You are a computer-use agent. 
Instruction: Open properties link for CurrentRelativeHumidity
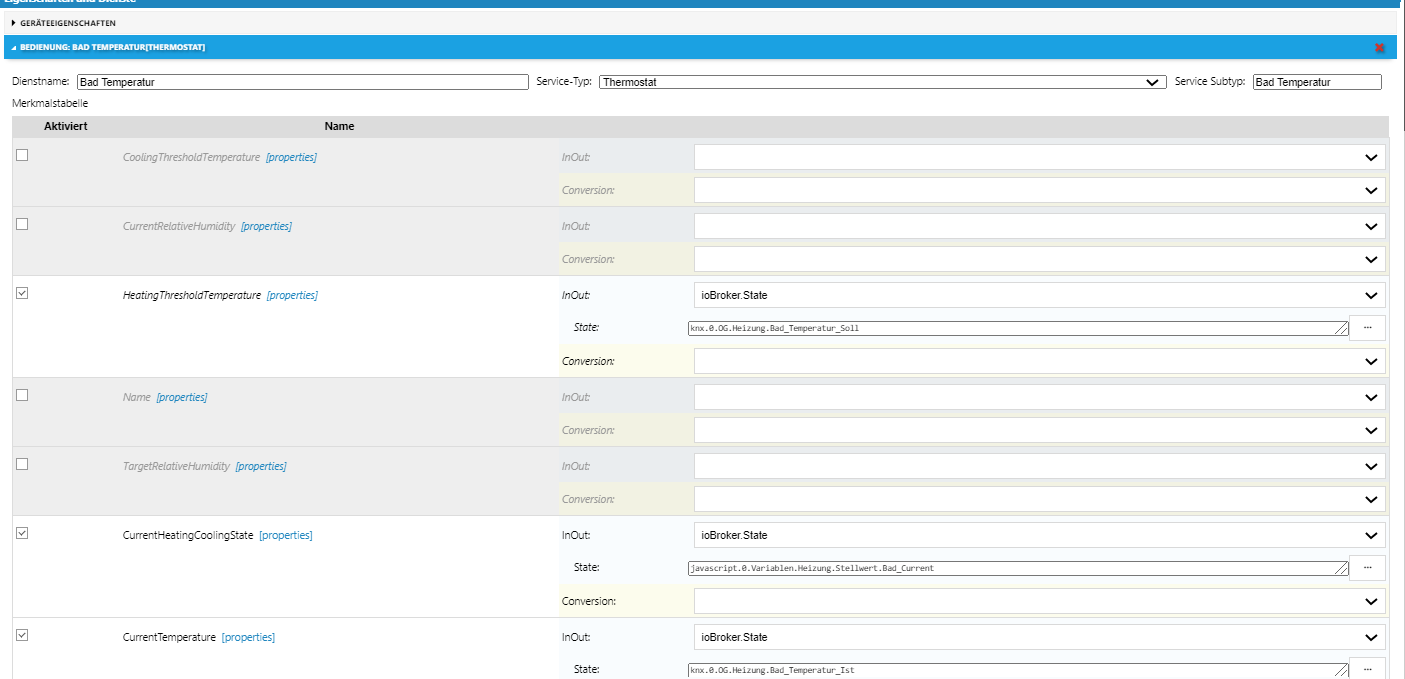(x=266, y=226)
